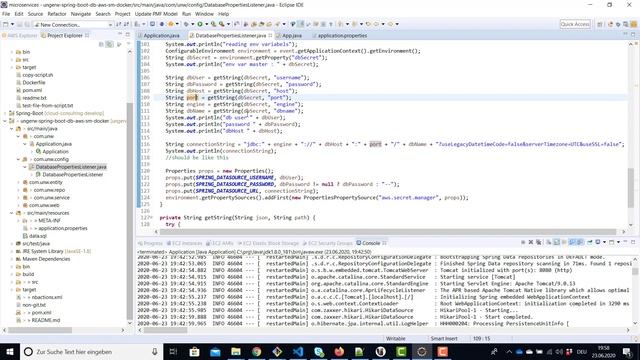Open Windows Start menu
Image resolution: width=640 pixels, height=360 pixels.
coord(10,351)
